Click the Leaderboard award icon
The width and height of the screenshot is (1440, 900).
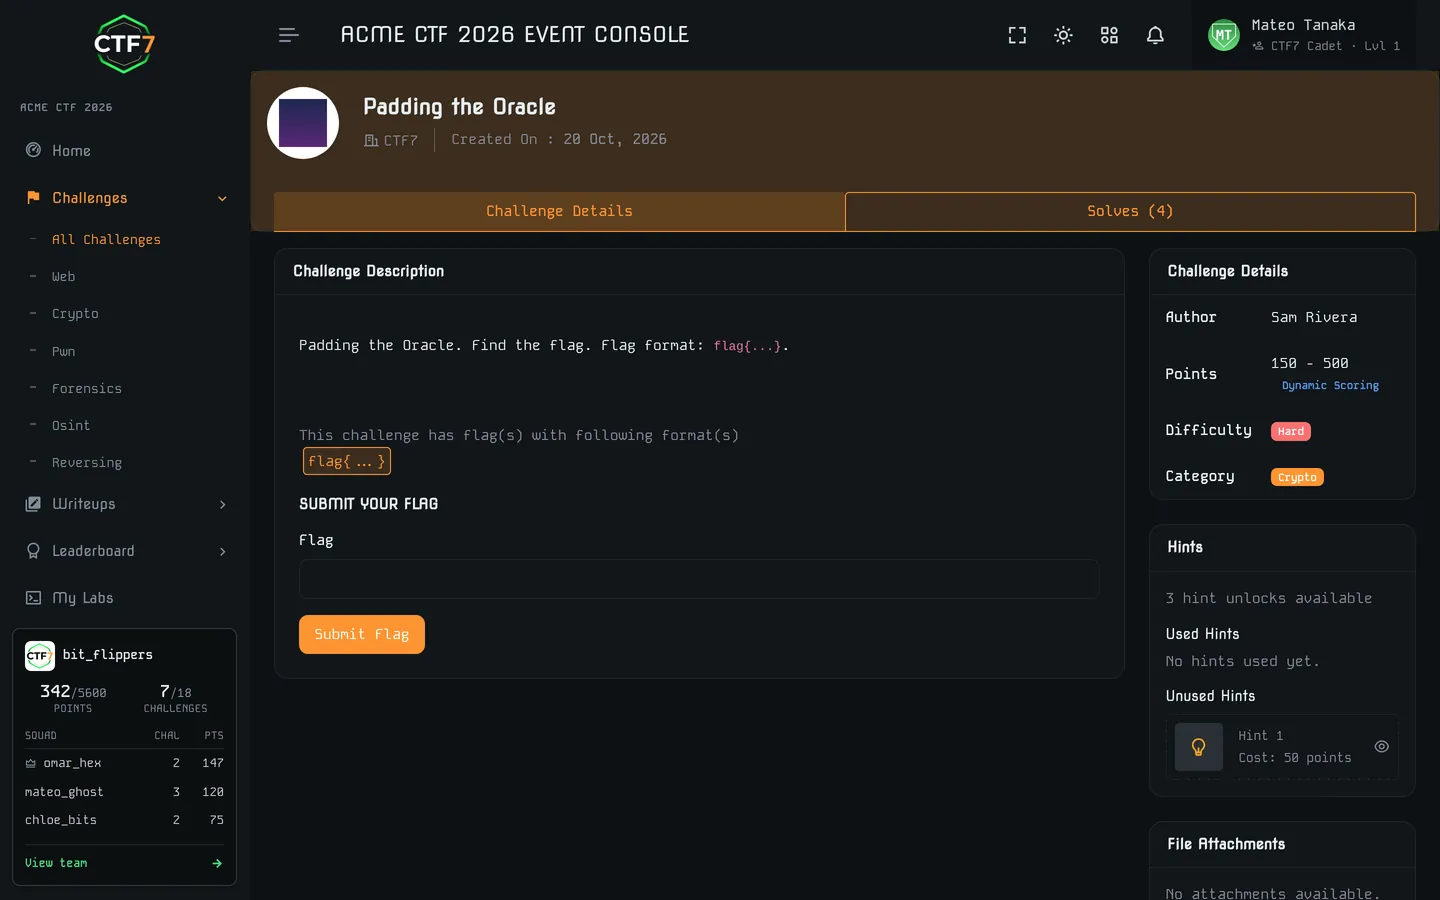coord(33,551)
